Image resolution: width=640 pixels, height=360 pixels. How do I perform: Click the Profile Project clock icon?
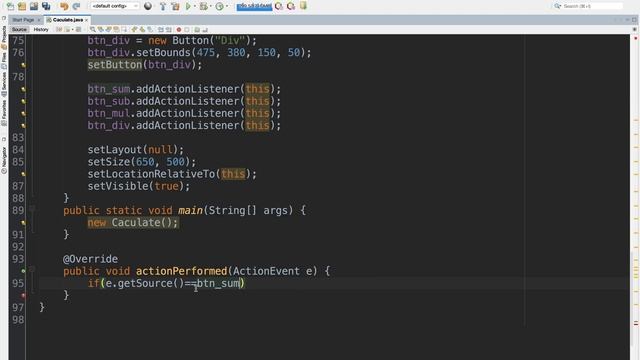pyautogui.click(x=220, y=6)
